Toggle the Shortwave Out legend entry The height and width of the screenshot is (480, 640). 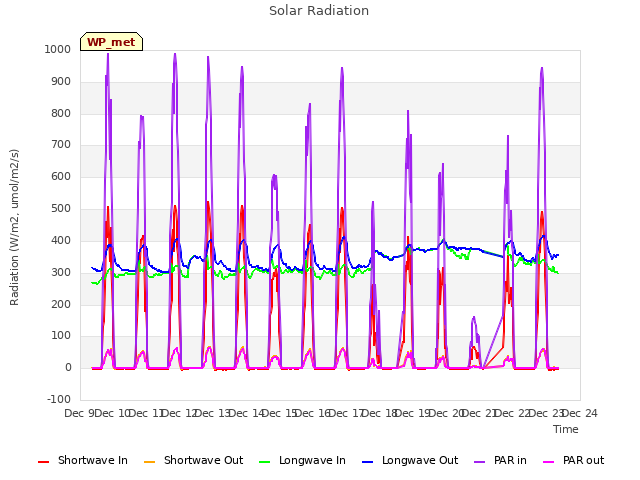[193, 460]
